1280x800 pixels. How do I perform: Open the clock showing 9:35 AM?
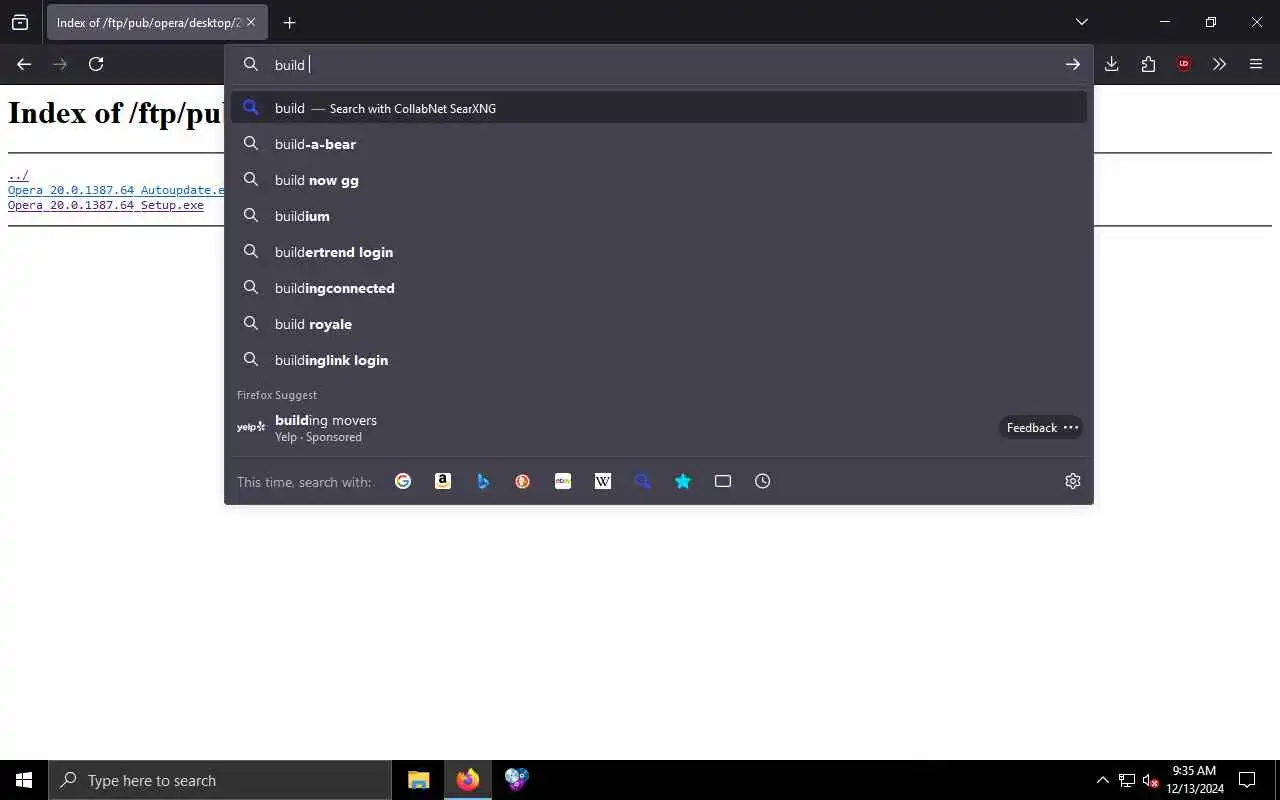[x=1194, y=780]
